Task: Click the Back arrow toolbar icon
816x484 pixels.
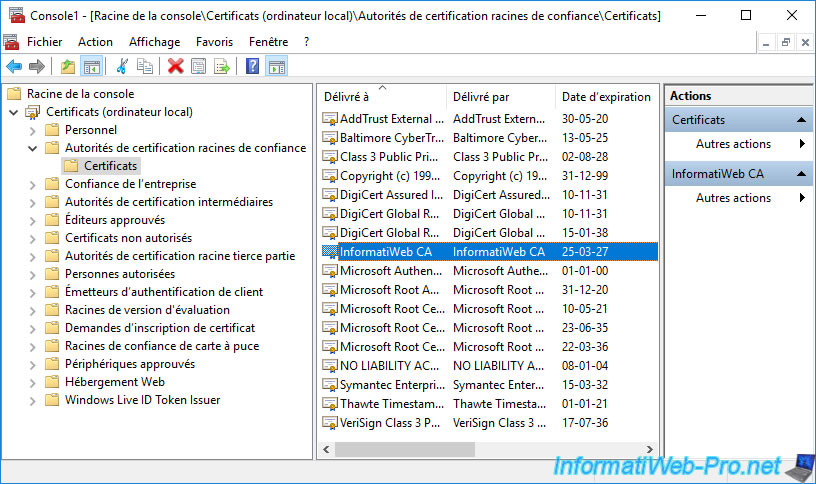Action: [14, 67]
